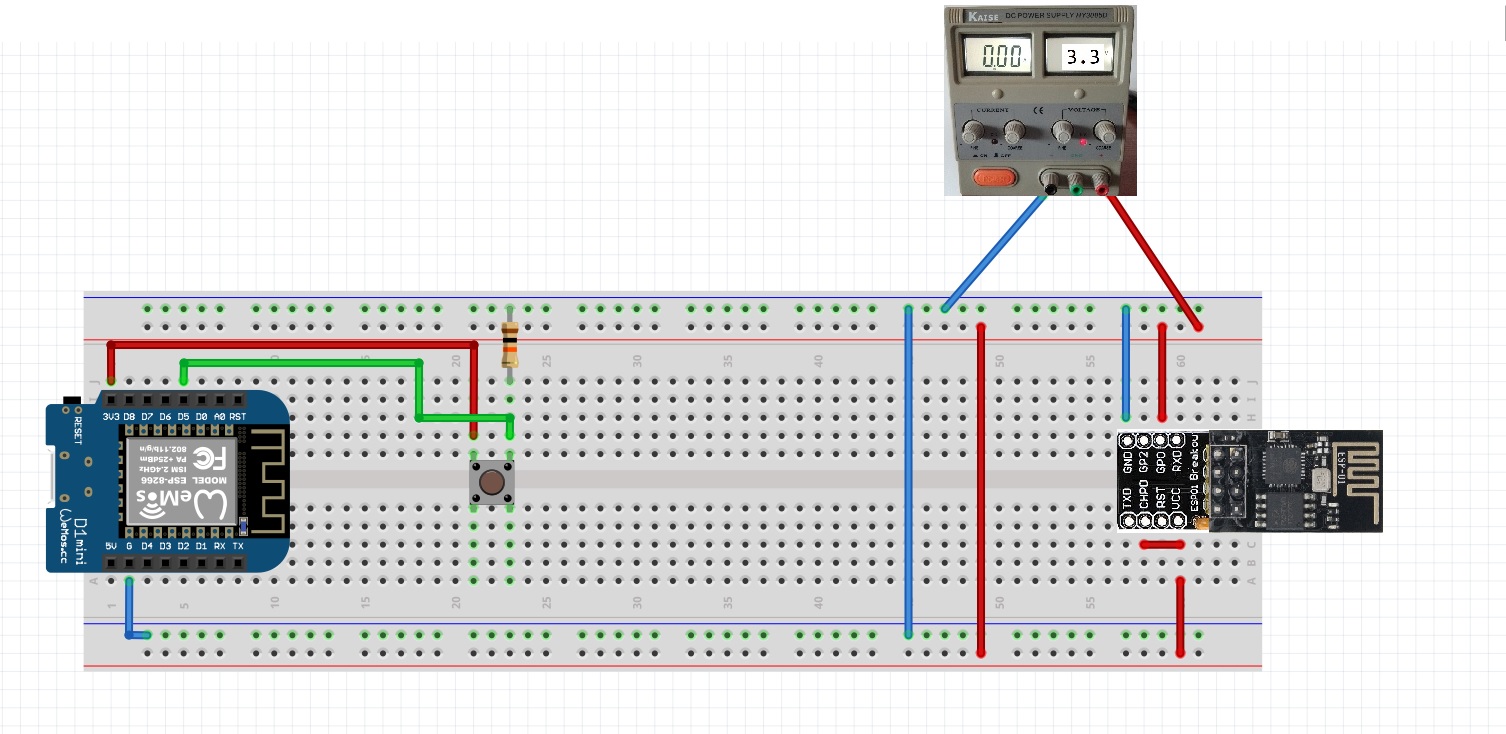The width and height of the screenshot is (1506, 734).
Task: Click the ESP-8266 metal shield on the Wemos
Action: coord(182,475)
